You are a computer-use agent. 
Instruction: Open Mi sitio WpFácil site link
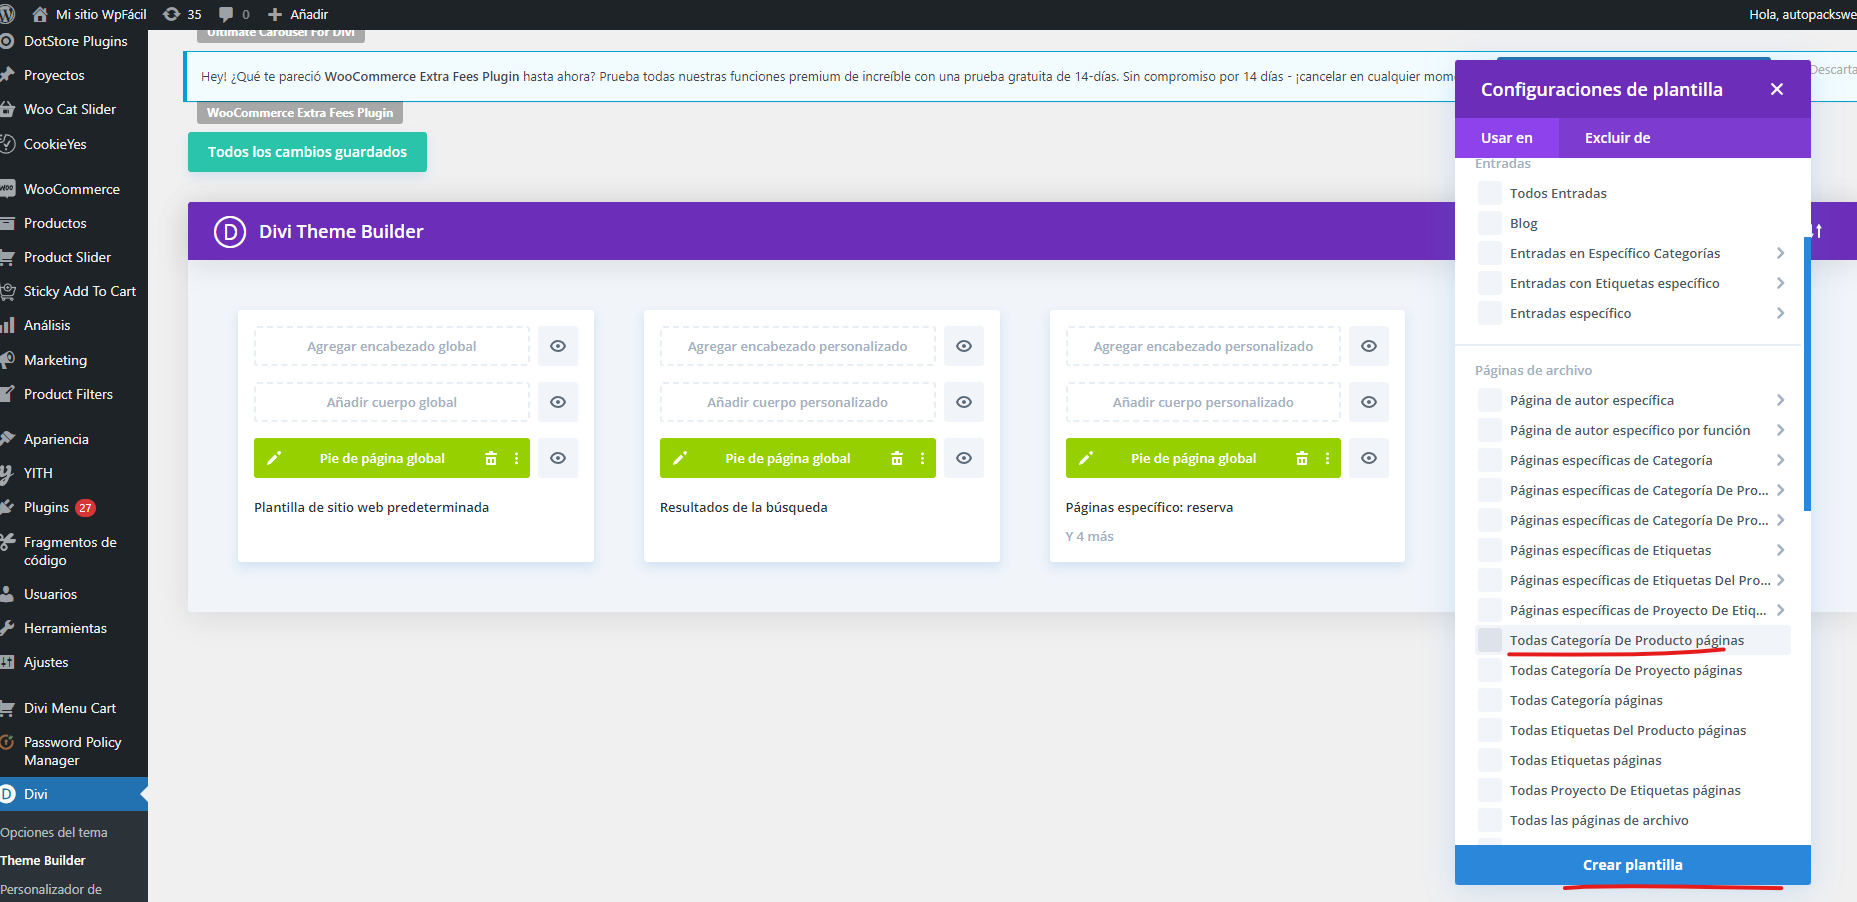point(90,14)
